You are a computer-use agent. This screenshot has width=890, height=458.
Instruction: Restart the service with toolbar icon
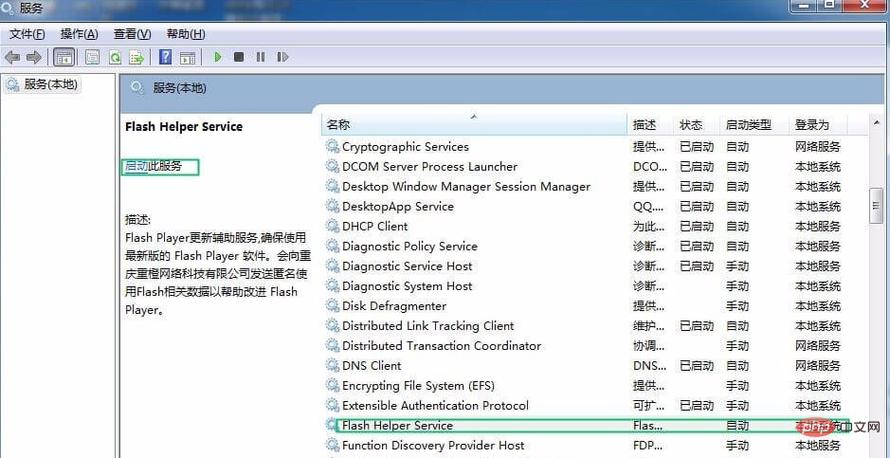282,57
